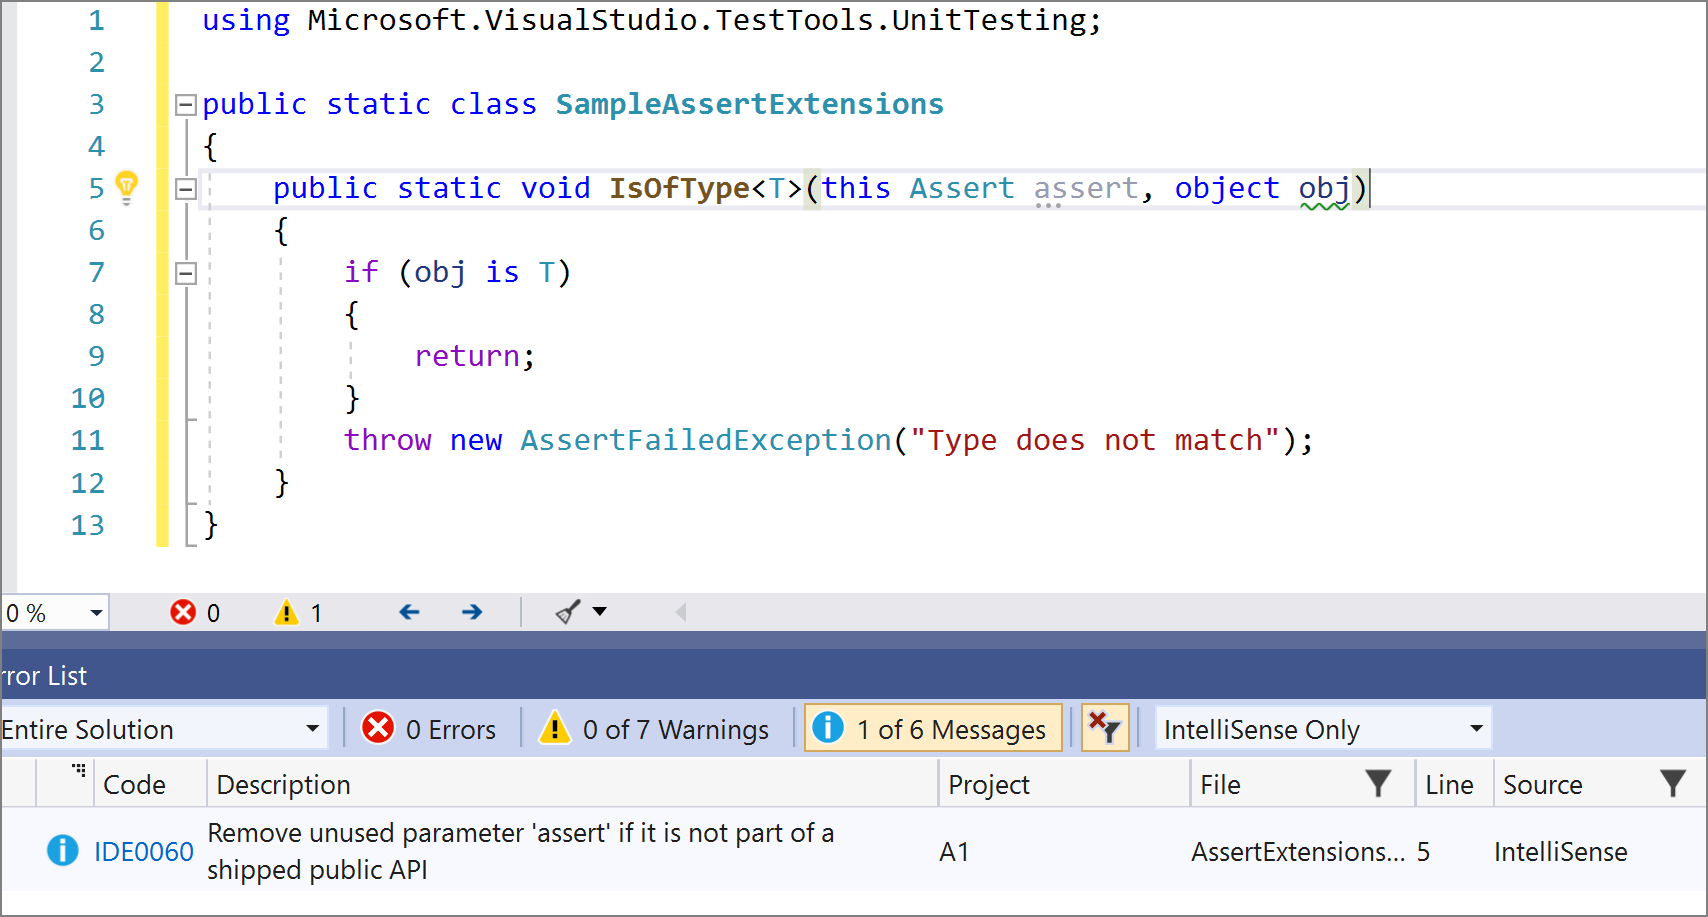Navigate to next issue arrow
1708x917 pixels.
coord(472,612)
